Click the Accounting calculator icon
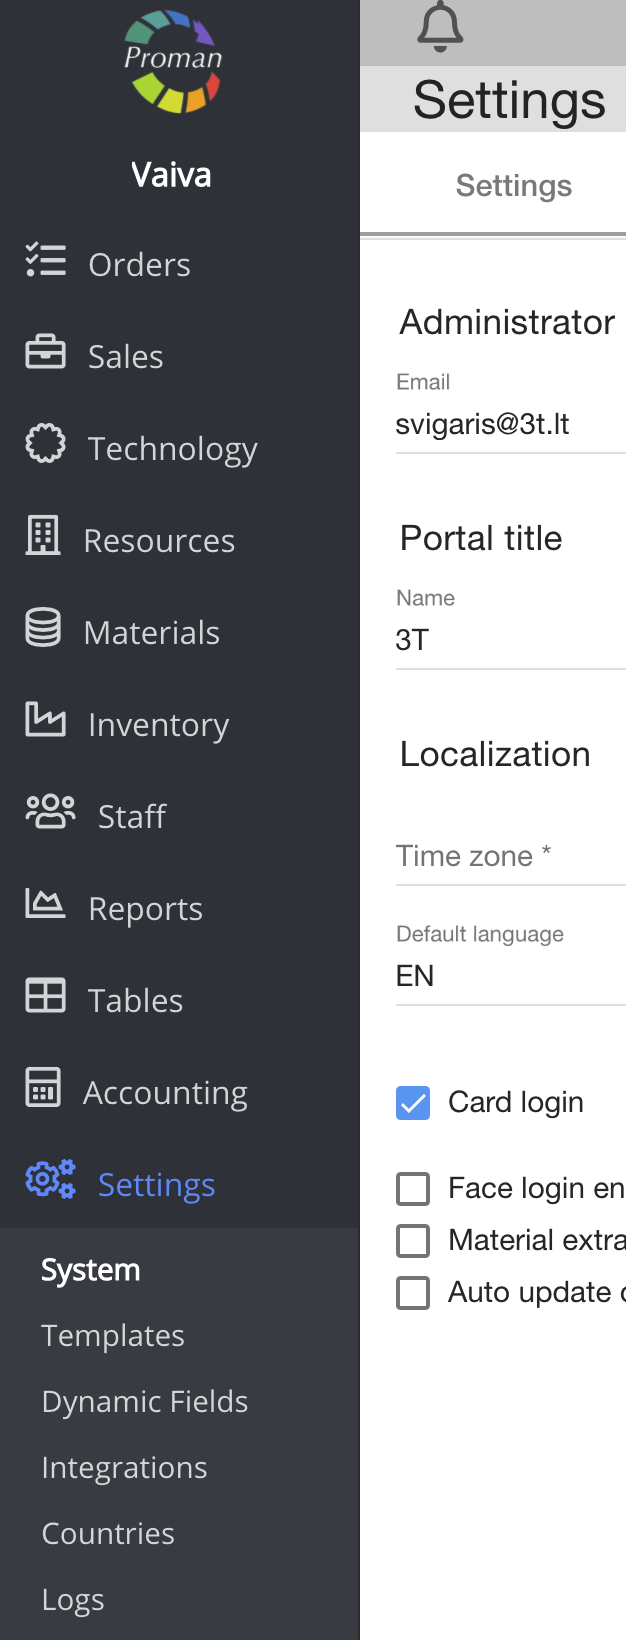The image size is (626, 1640). (x=44, y=1088)
